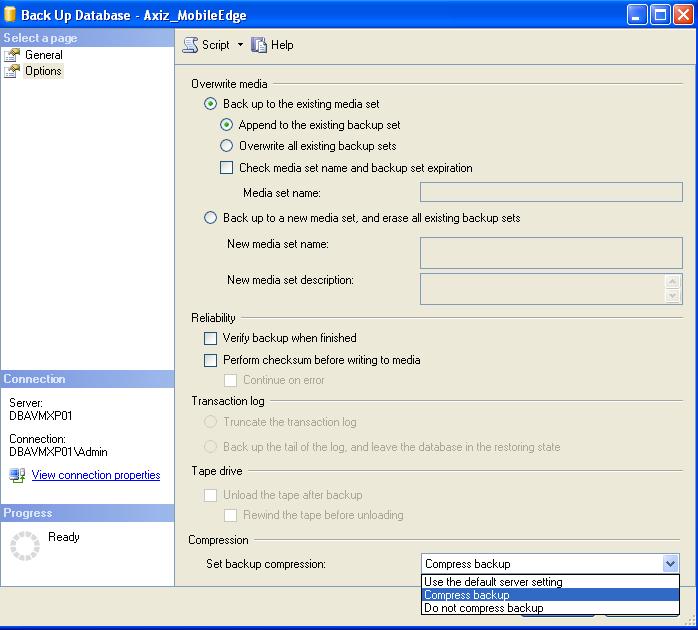Click the Options page icon
This screenshot has width=698, height=630.
(12, 71)
